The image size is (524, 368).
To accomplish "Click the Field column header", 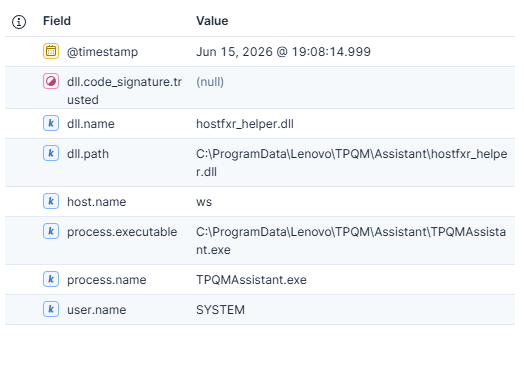I will click(57, 21).
